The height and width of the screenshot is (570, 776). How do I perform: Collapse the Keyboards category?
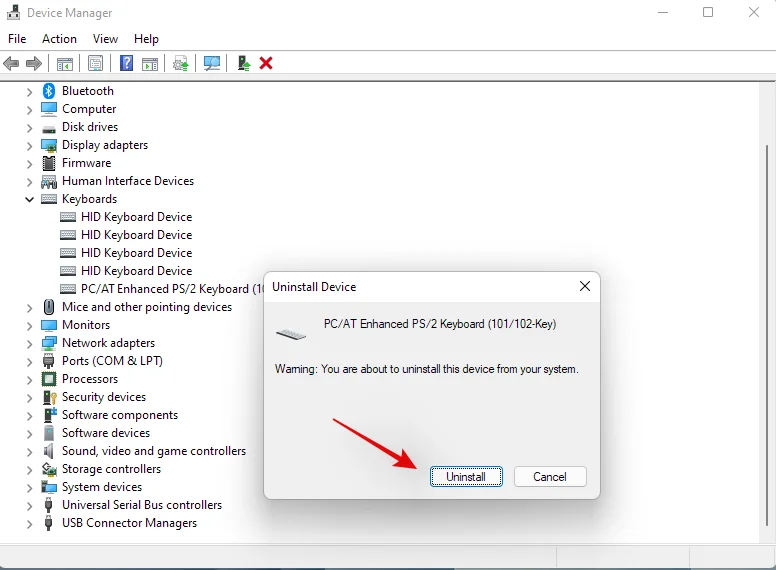29,199
